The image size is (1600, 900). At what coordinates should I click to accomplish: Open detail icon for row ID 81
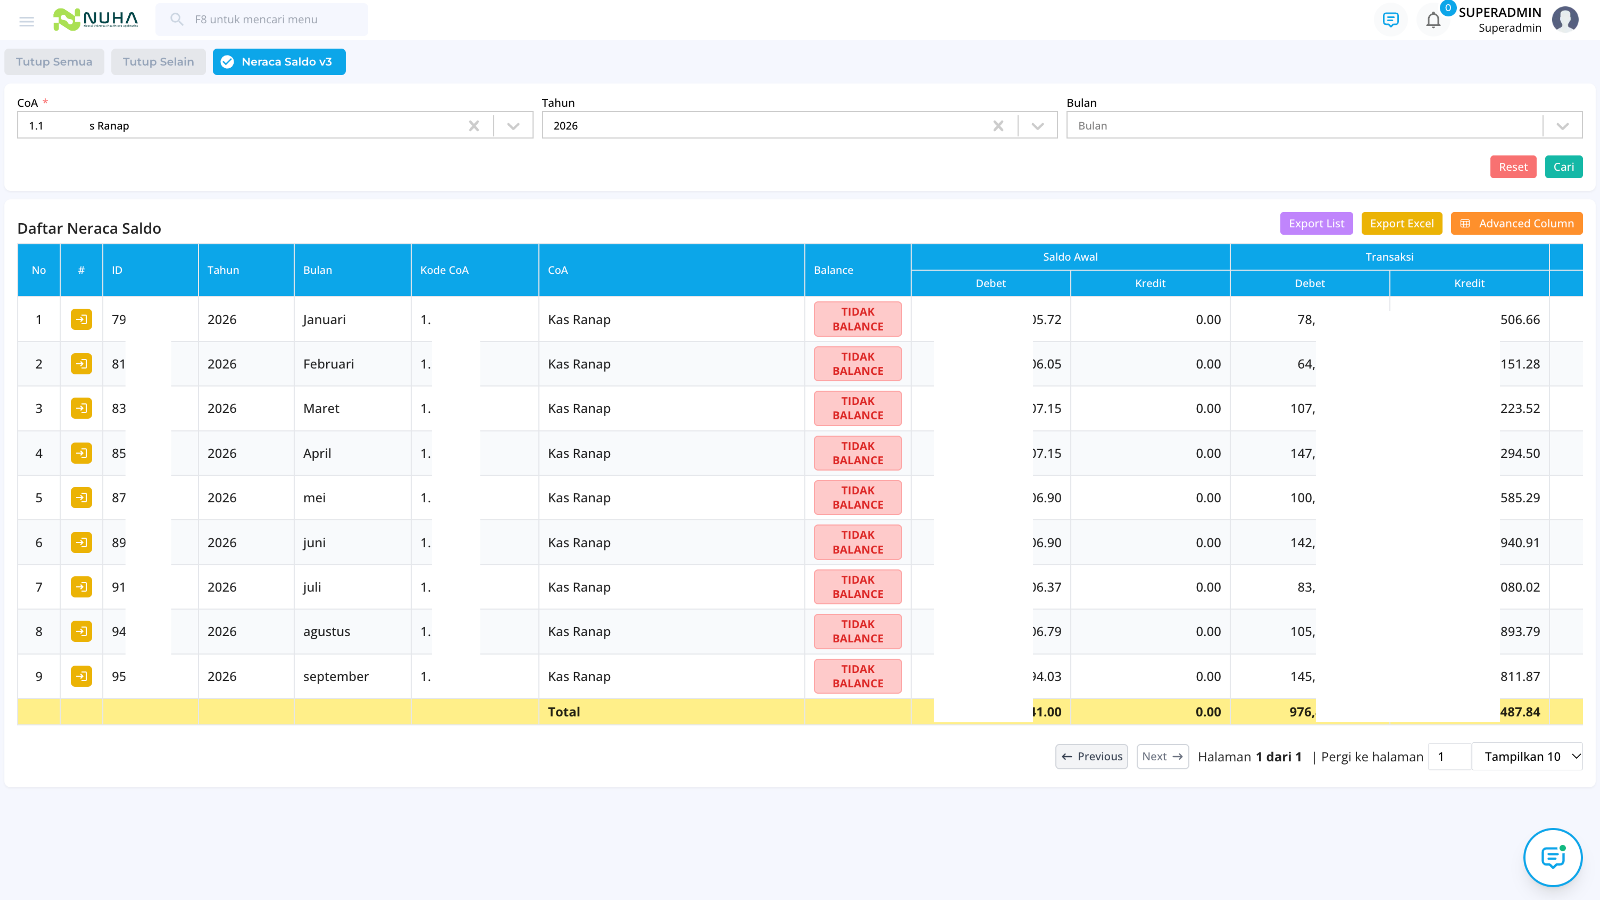[x=81, y=364]
